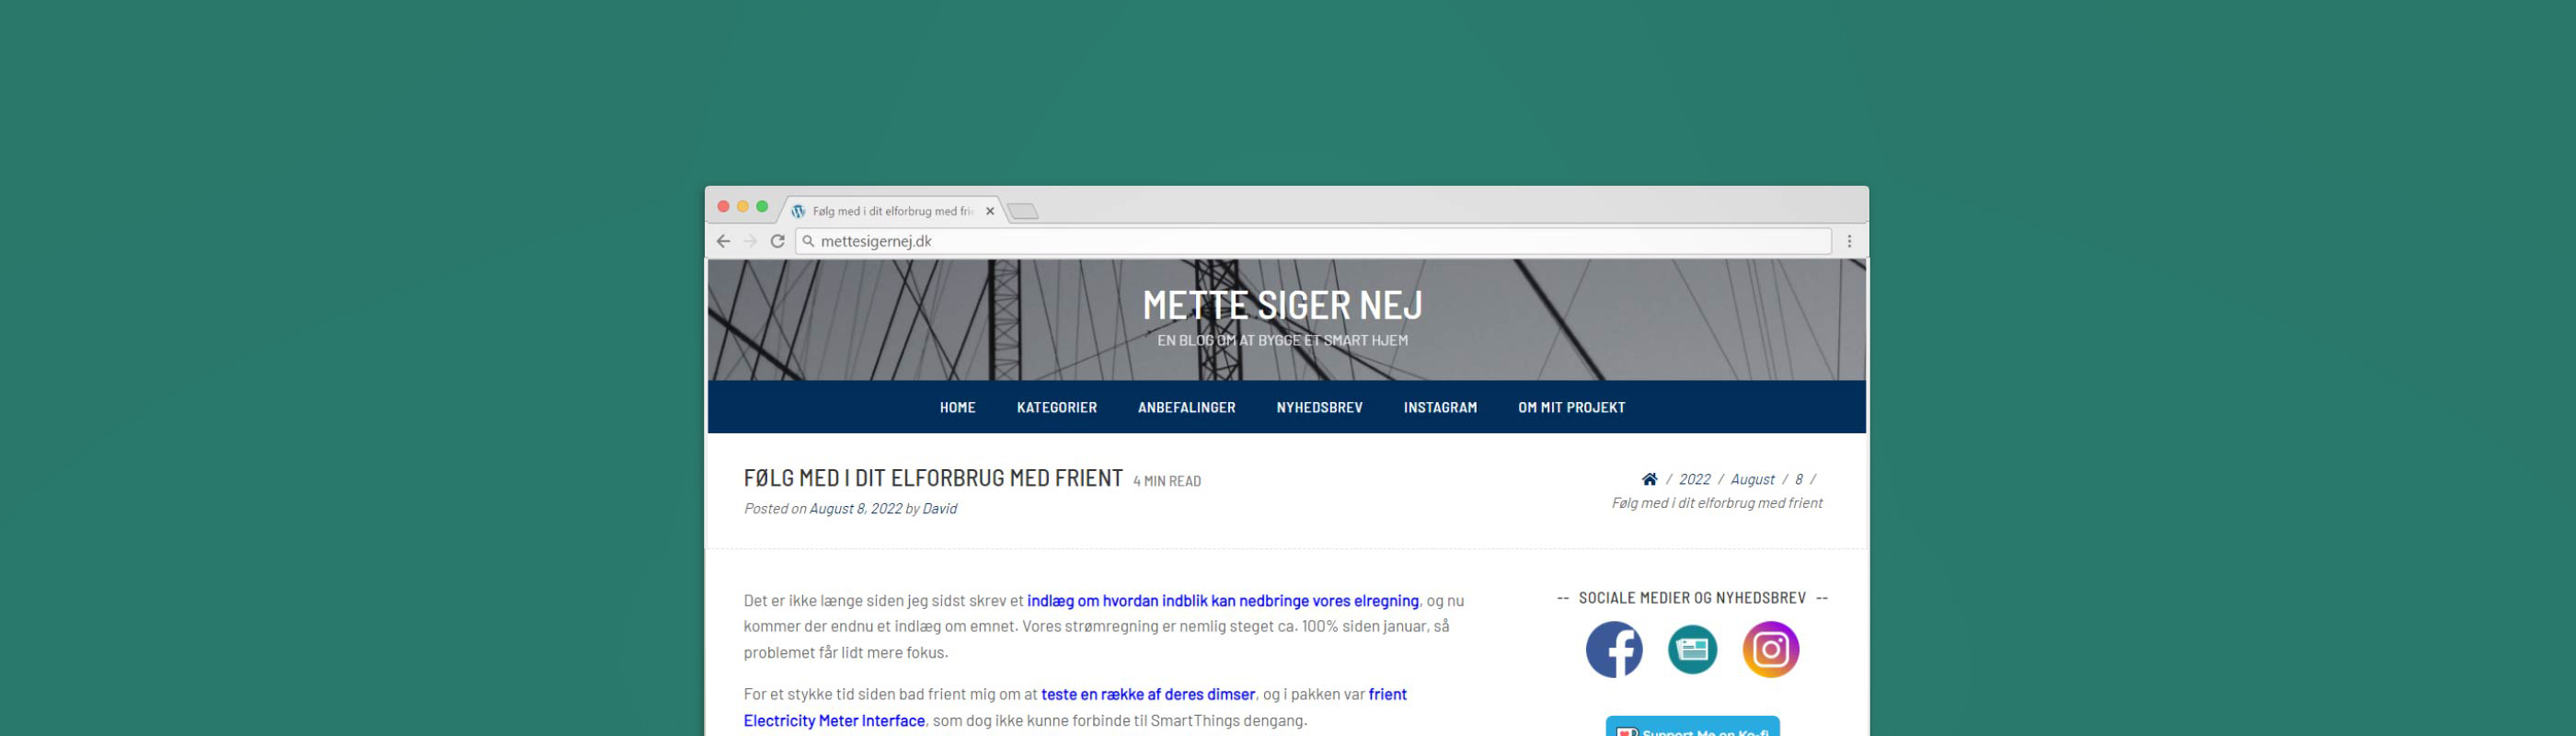The height and width of the screenshot is (736, 2576).
Task: Open the browser three-dot menu
Action: 1849,241
